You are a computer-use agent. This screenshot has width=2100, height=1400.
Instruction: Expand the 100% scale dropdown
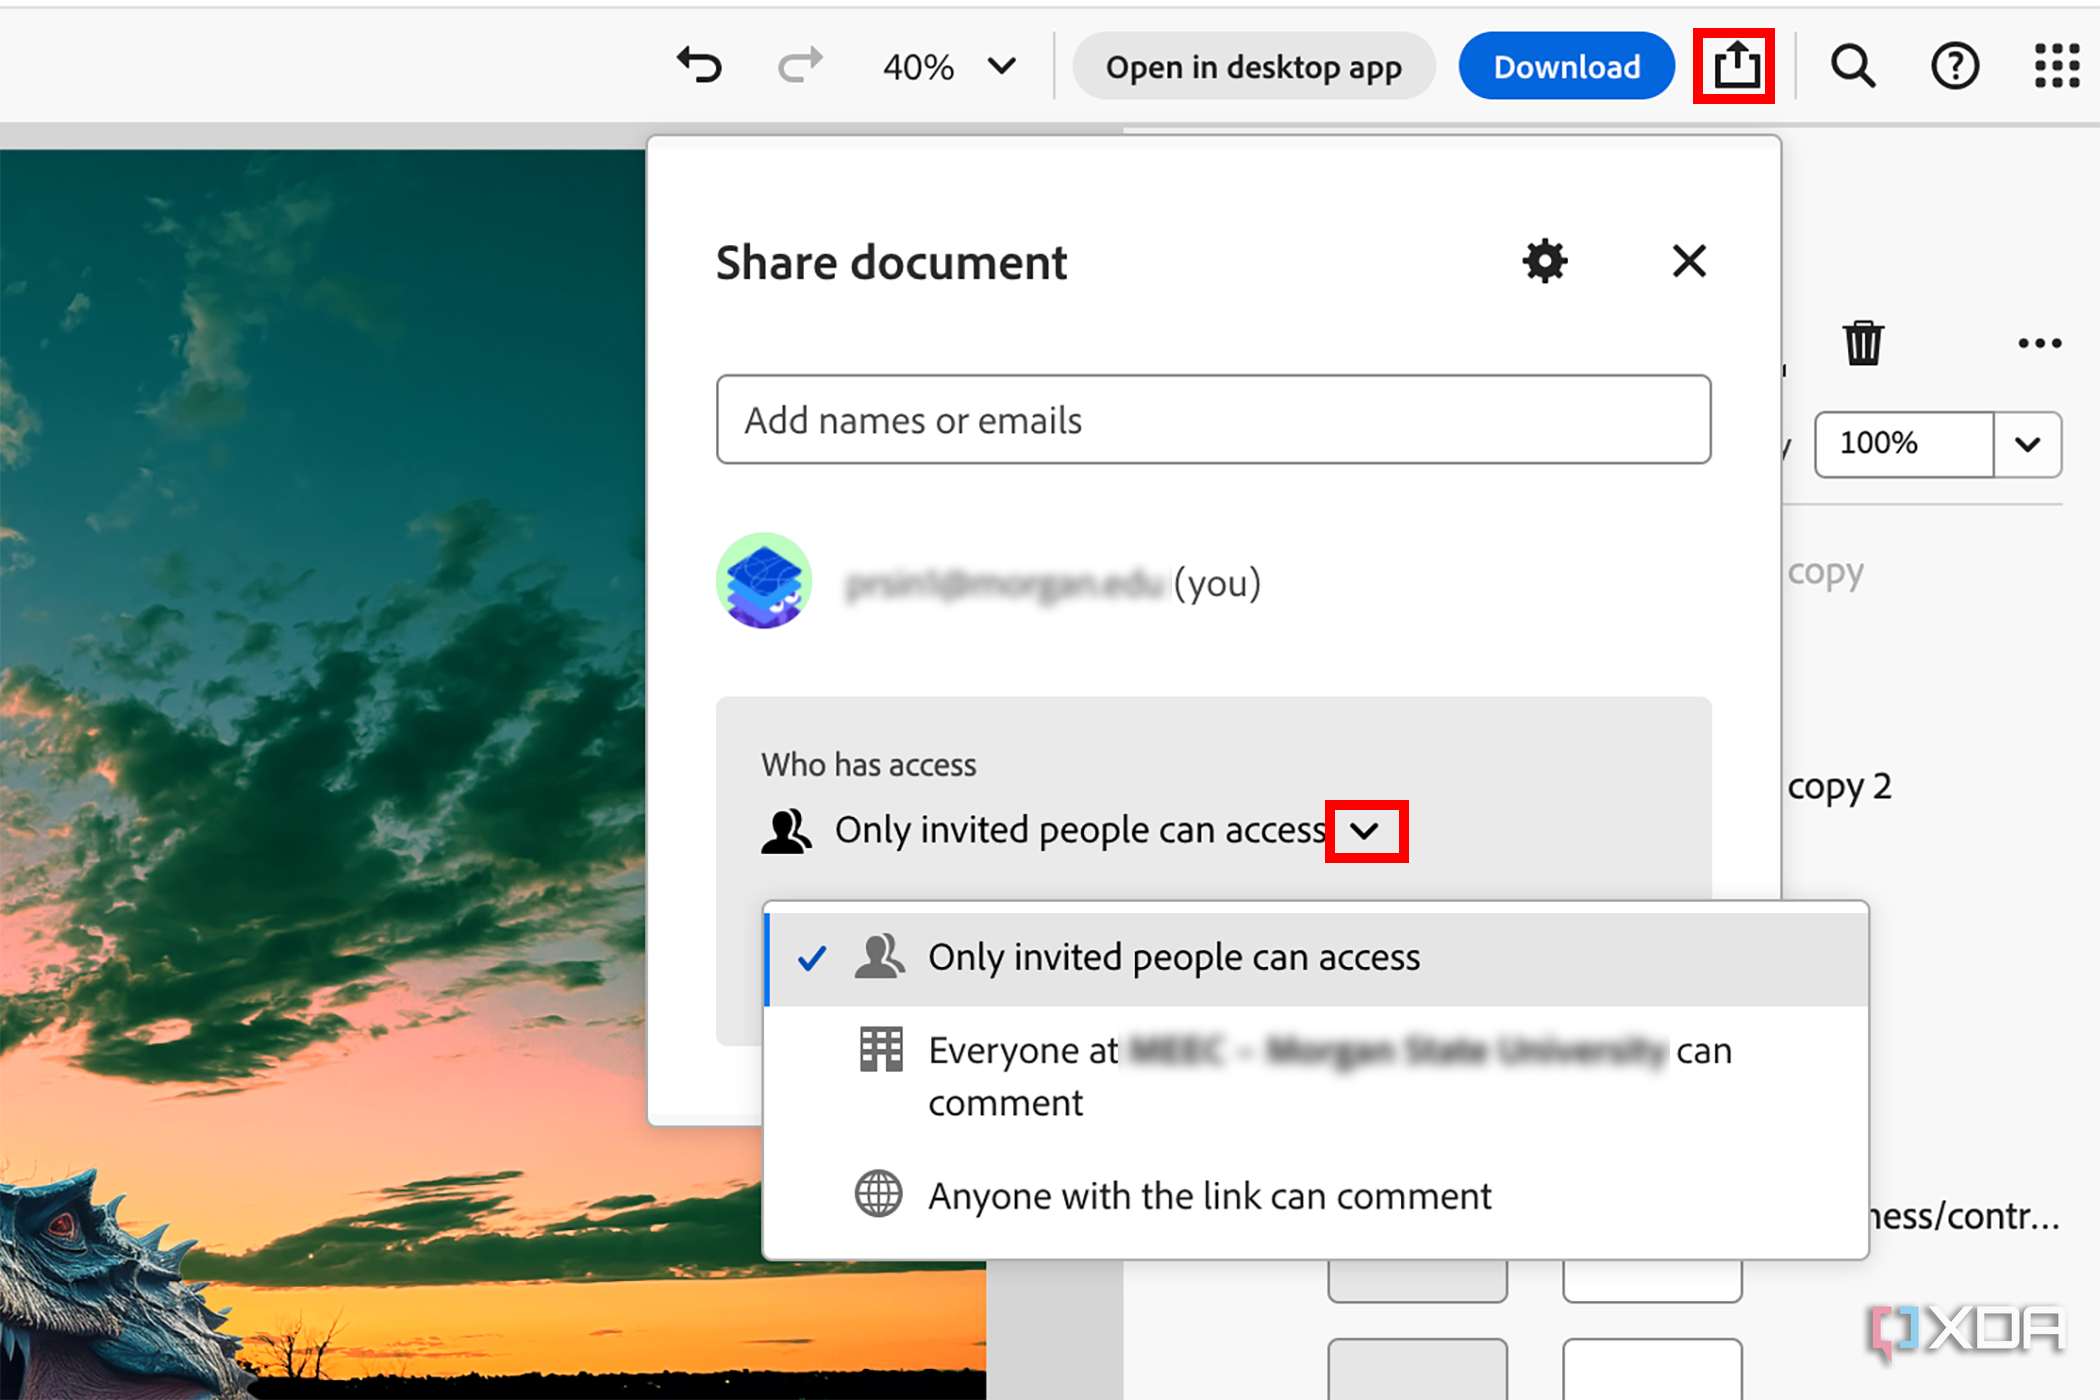(x=2028, y=444)
